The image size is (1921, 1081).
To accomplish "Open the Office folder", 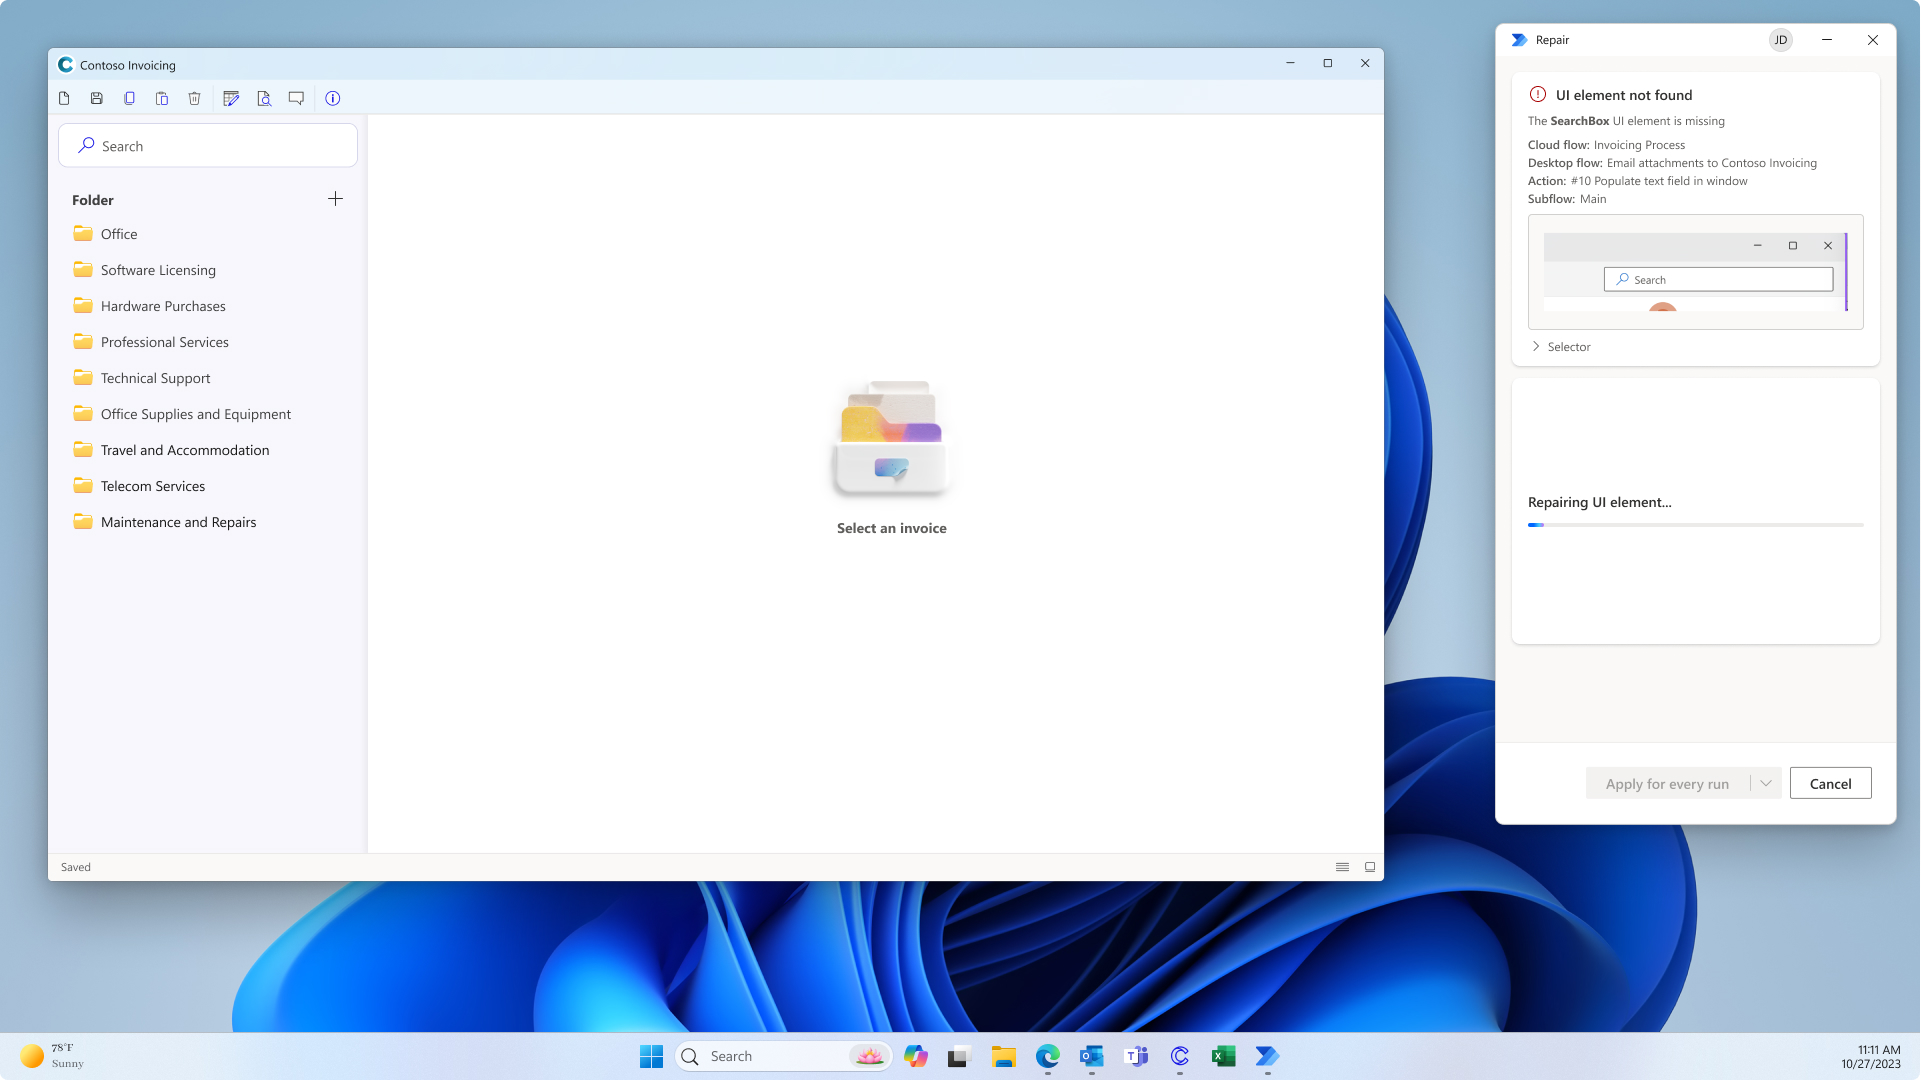I will [x=208, y=234].
